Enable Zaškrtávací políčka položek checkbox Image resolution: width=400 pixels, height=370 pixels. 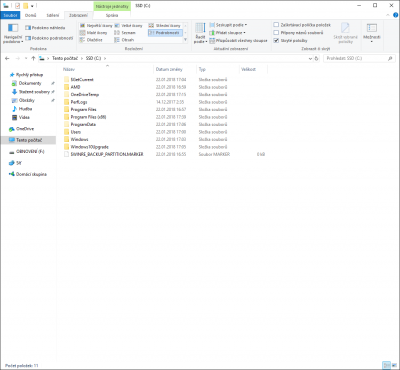click(276, 25)
